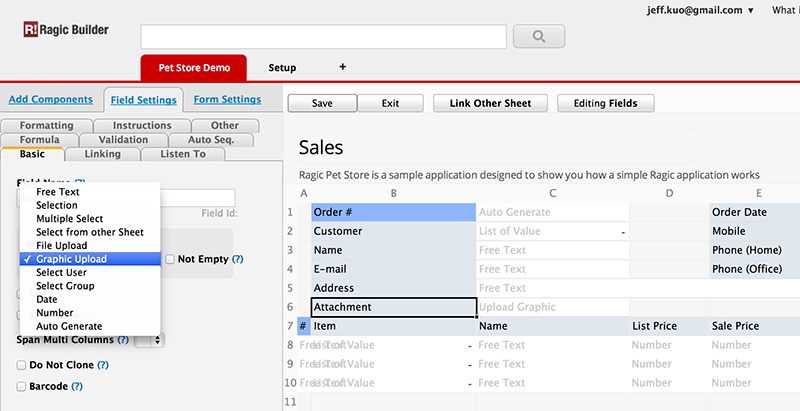Open the Linking sub-tab

click(103, 154)
